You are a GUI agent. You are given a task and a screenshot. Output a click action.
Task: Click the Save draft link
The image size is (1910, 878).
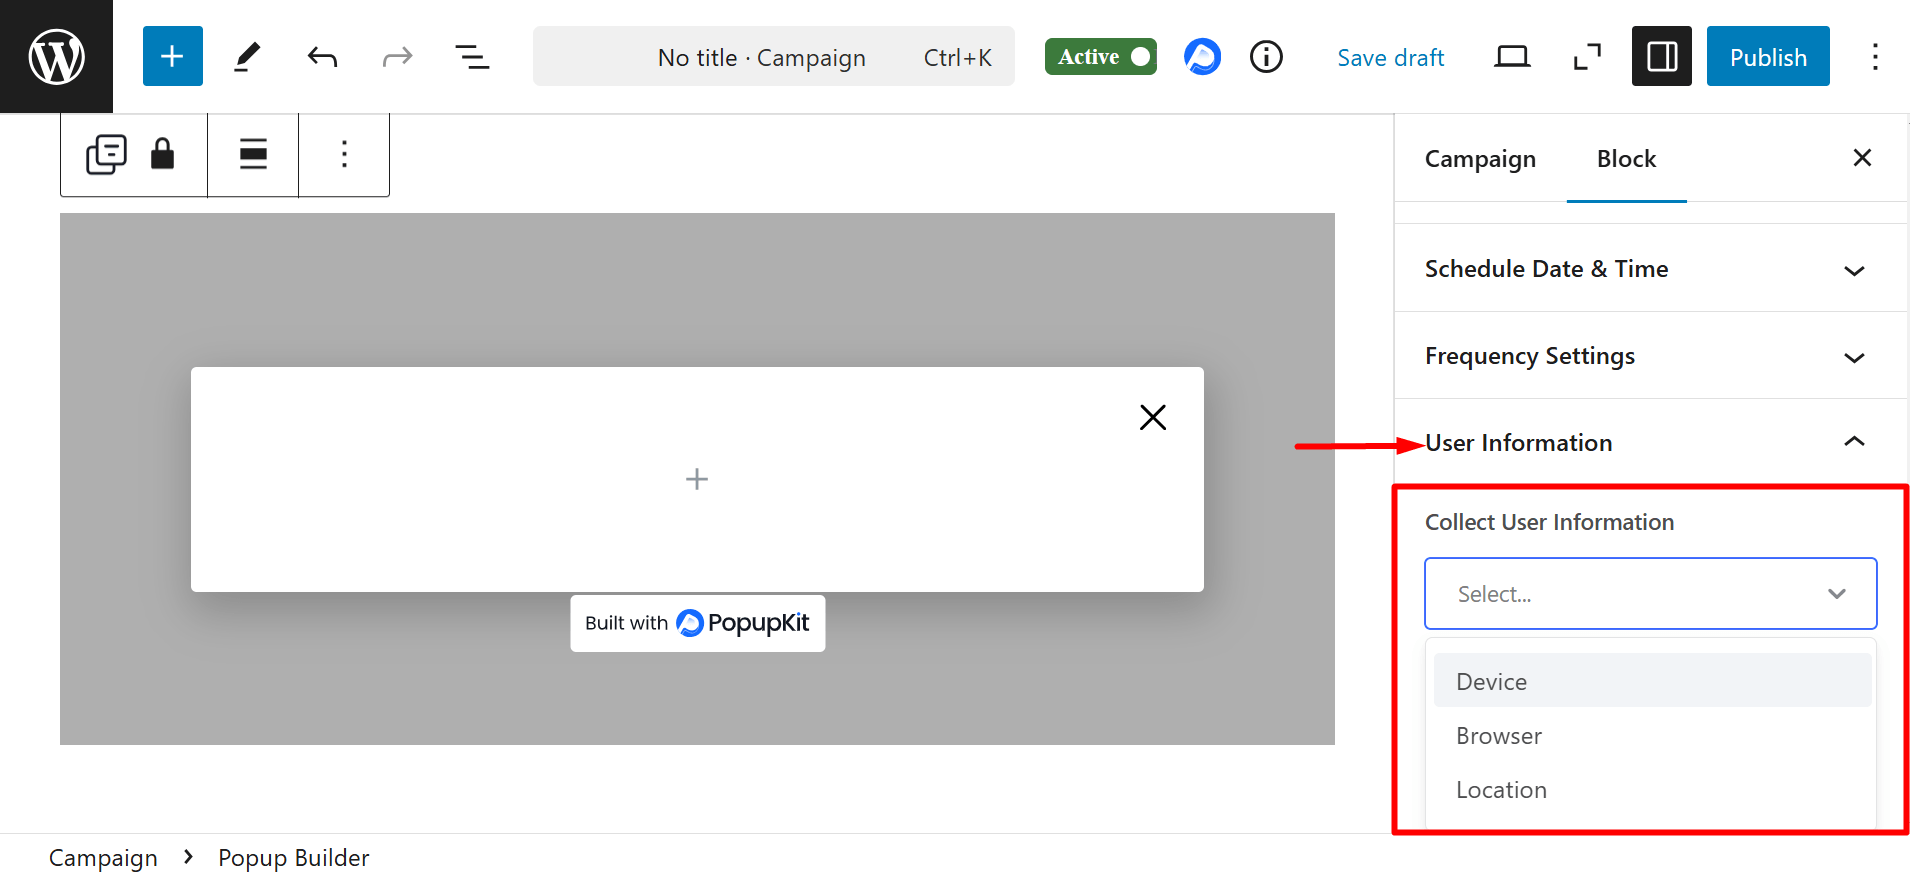(x=1390, y=58)
